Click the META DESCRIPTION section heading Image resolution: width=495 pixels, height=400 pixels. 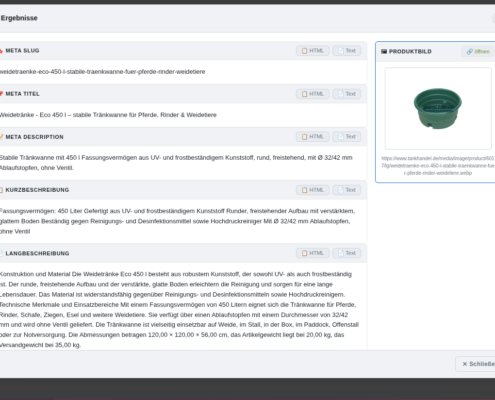pyautogui.click(x=34, y=137)
